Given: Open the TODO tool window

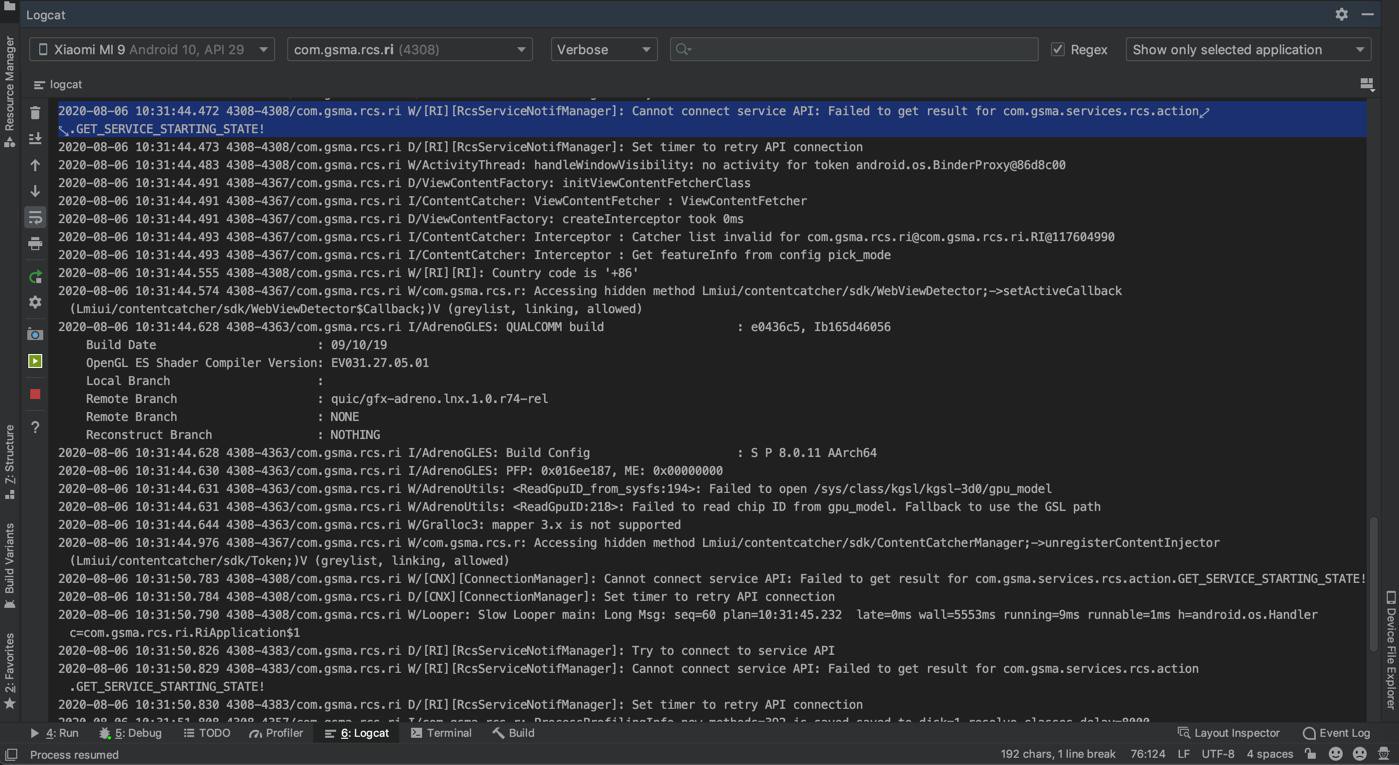Looking at the screenshot, I should click(x=207, y=733).
